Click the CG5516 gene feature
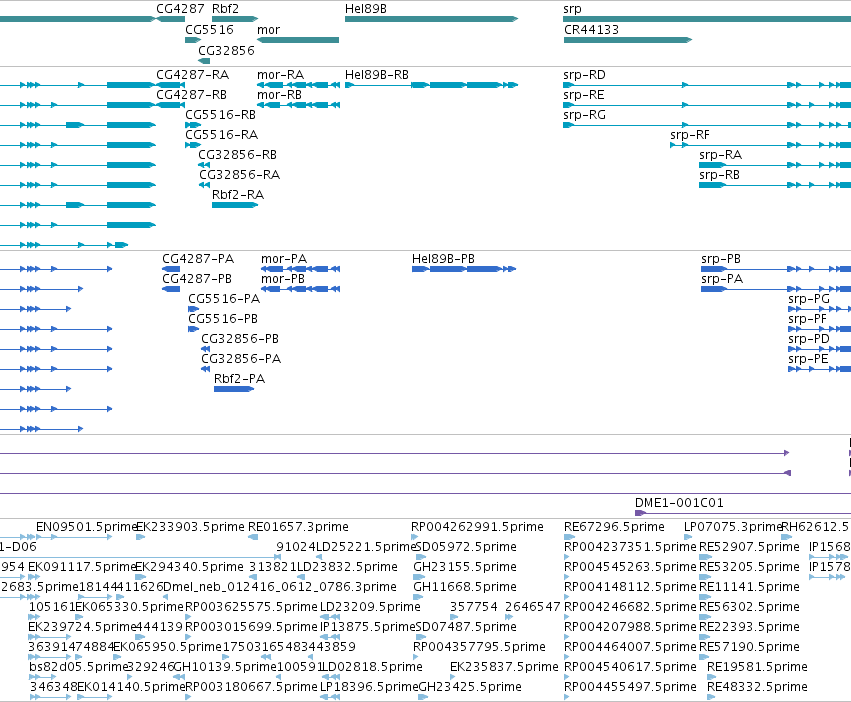Screen dimensions: 851x702 (x=193, y=40)
